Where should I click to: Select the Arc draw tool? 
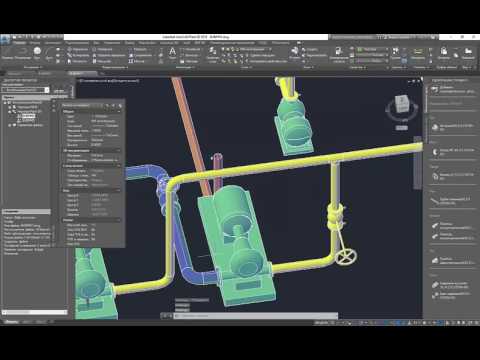coord(49,53)
